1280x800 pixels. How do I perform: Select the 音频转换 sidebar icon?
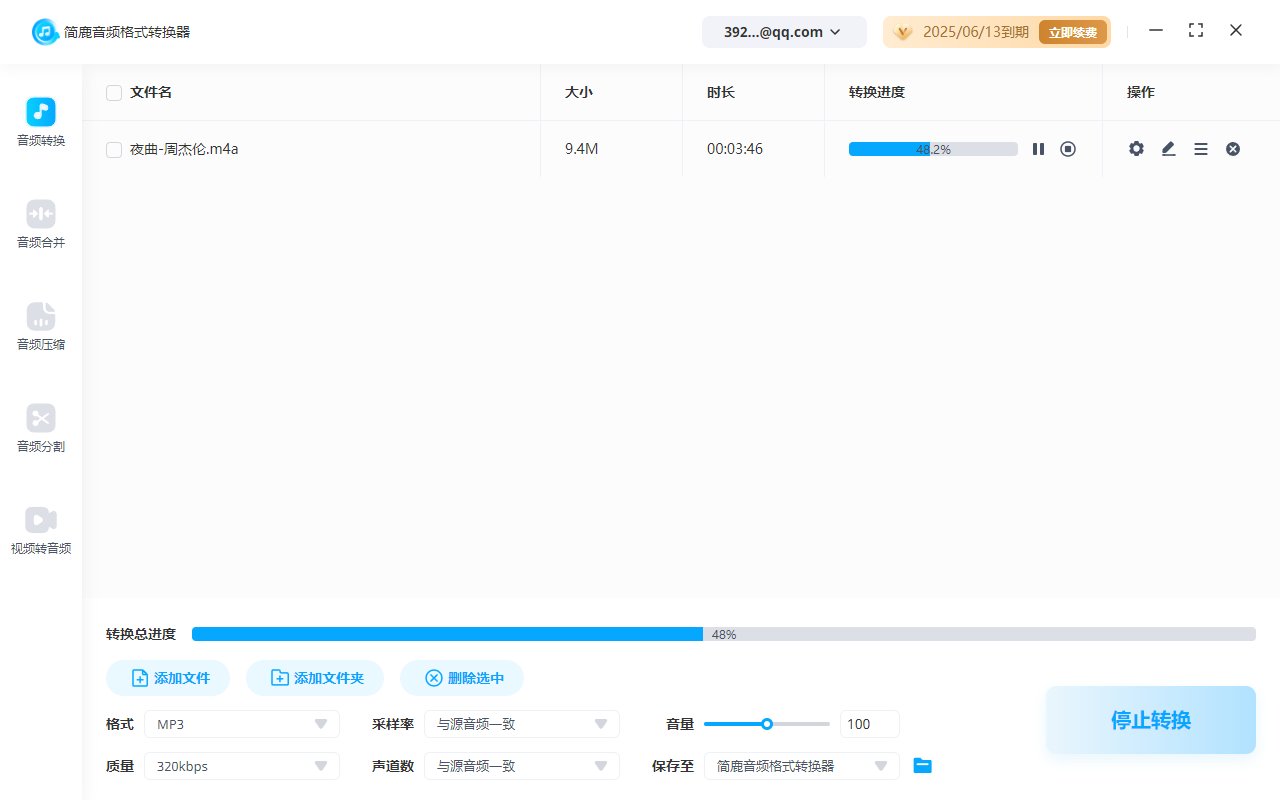[40, 121]
